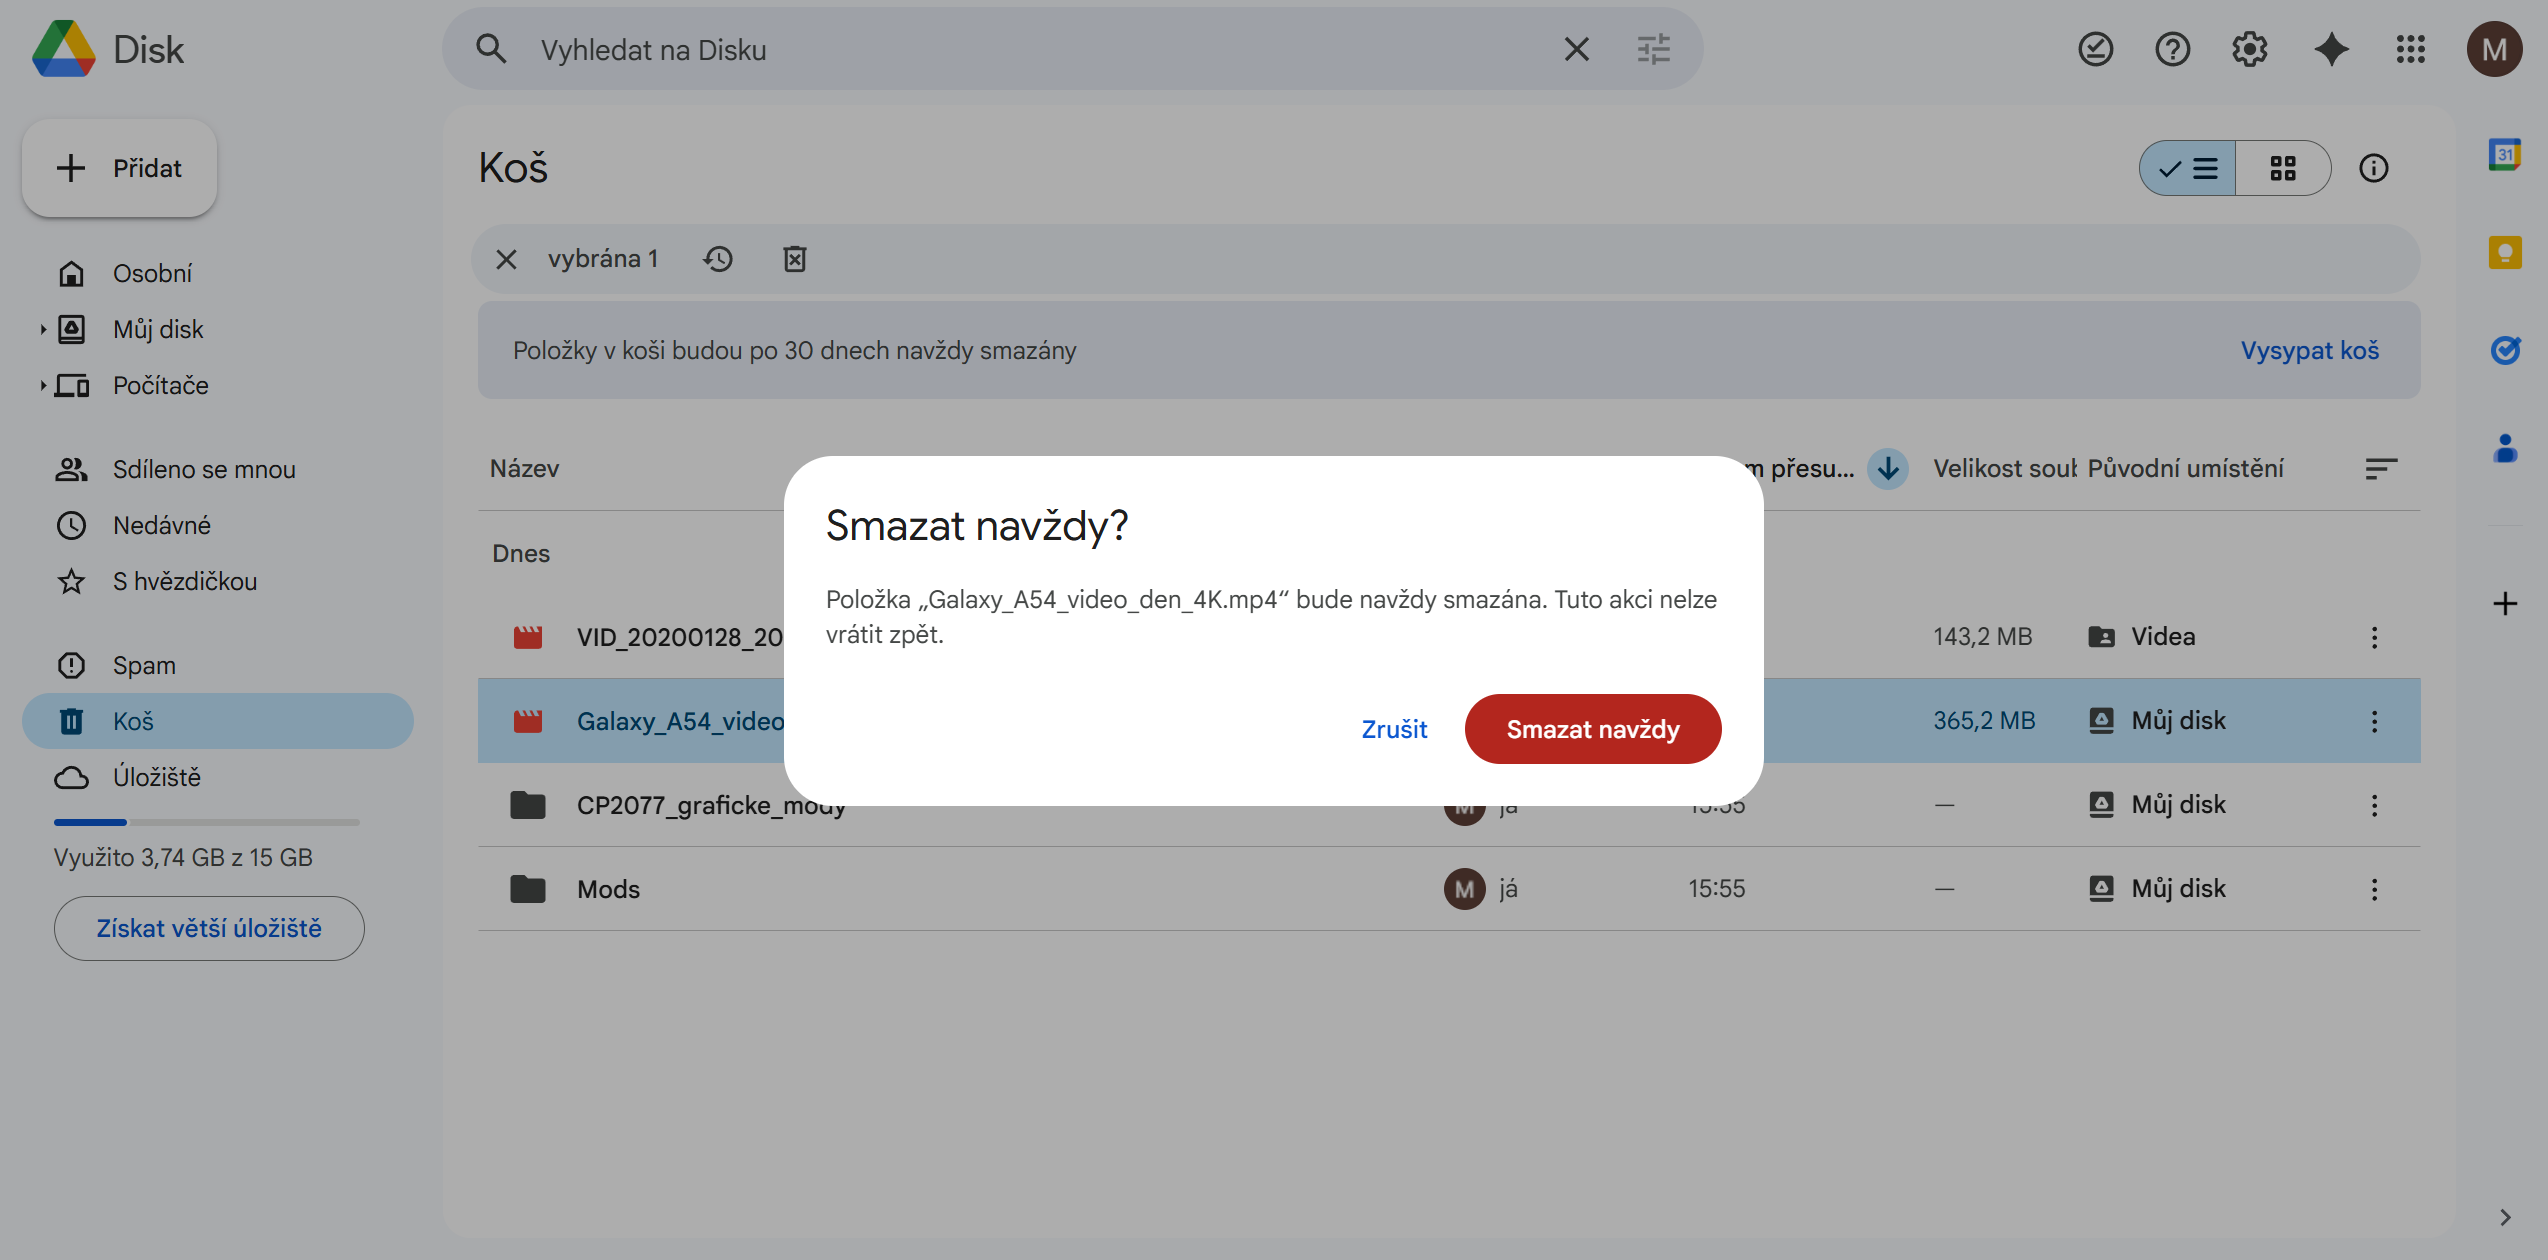The width and height of the screenshot is (2548, 1260).
Task: Click the delete forever toolbar icon
Action: (x=794, y=259)
